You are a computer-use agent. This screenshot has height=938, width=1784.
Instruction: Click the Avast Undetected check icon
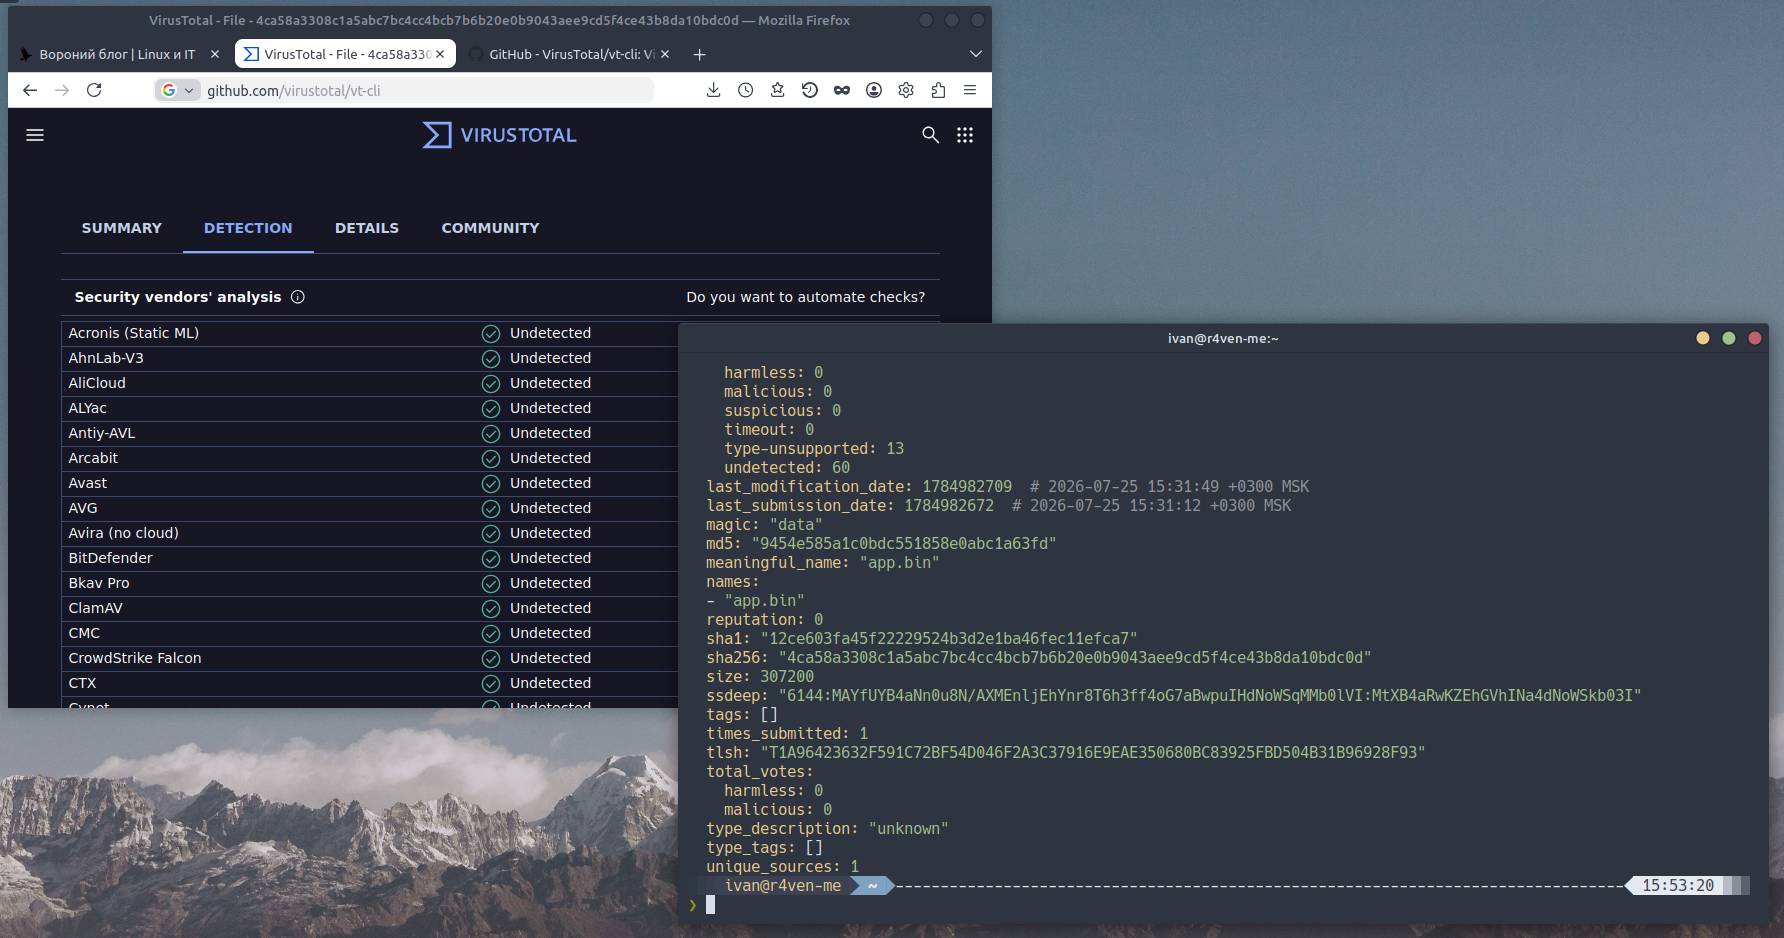pos(491,483)
